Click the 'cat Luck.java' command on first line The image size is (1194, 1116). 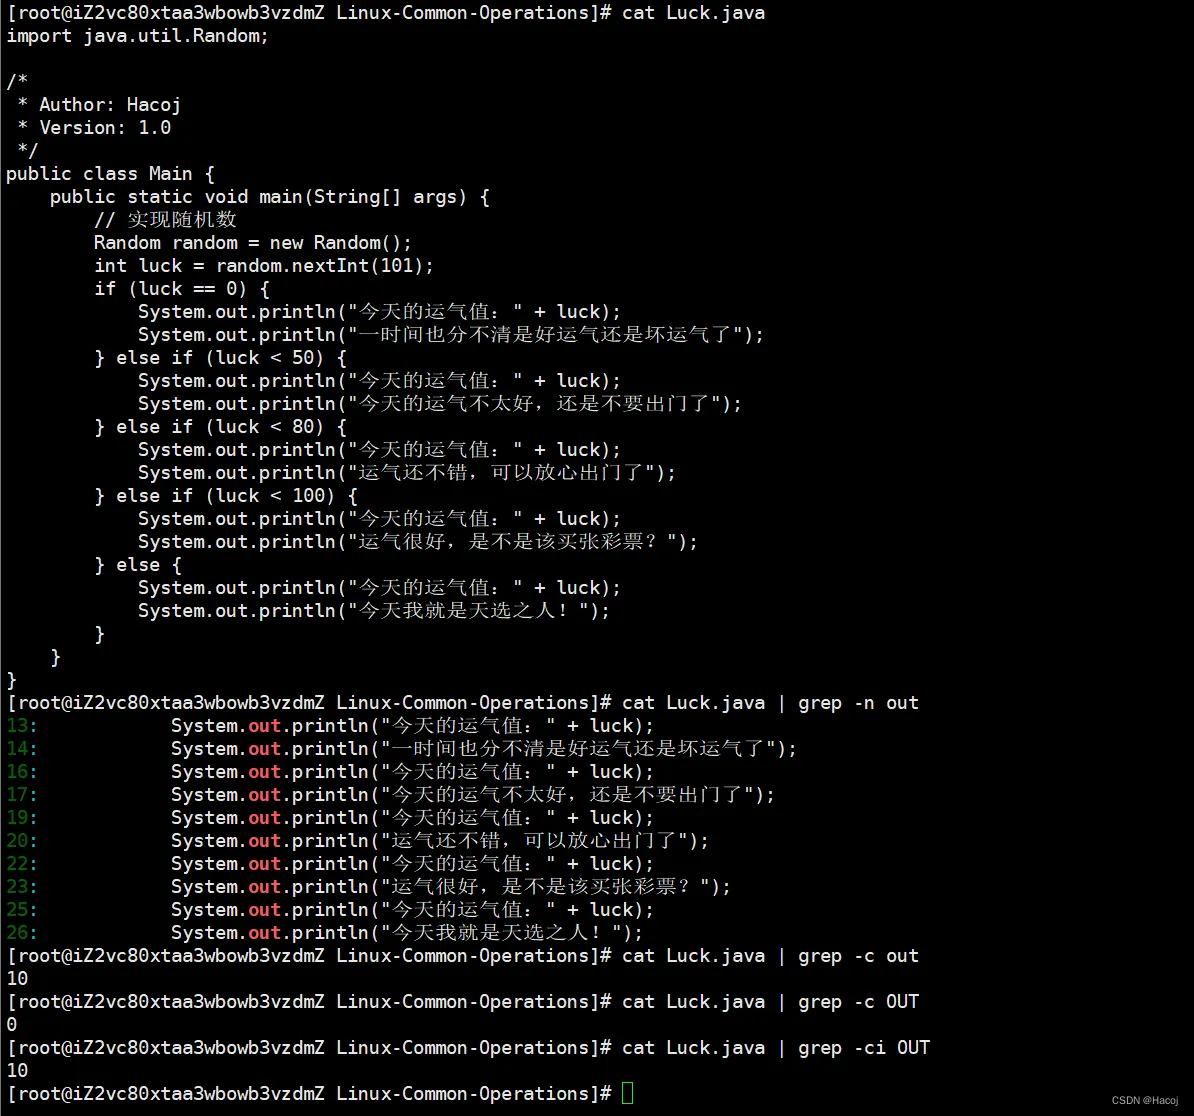(694, 13)
